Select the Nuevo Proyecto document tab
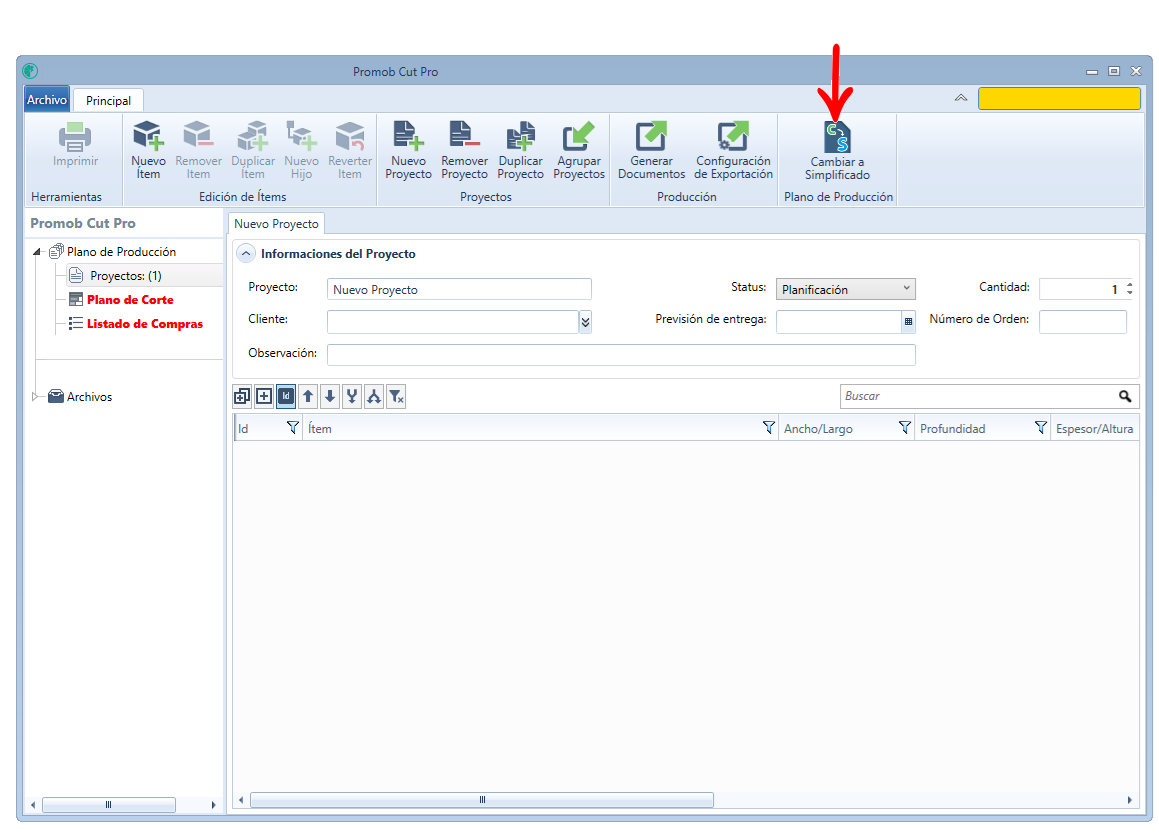Viewport: 1159px width, 833px height. 276,224
